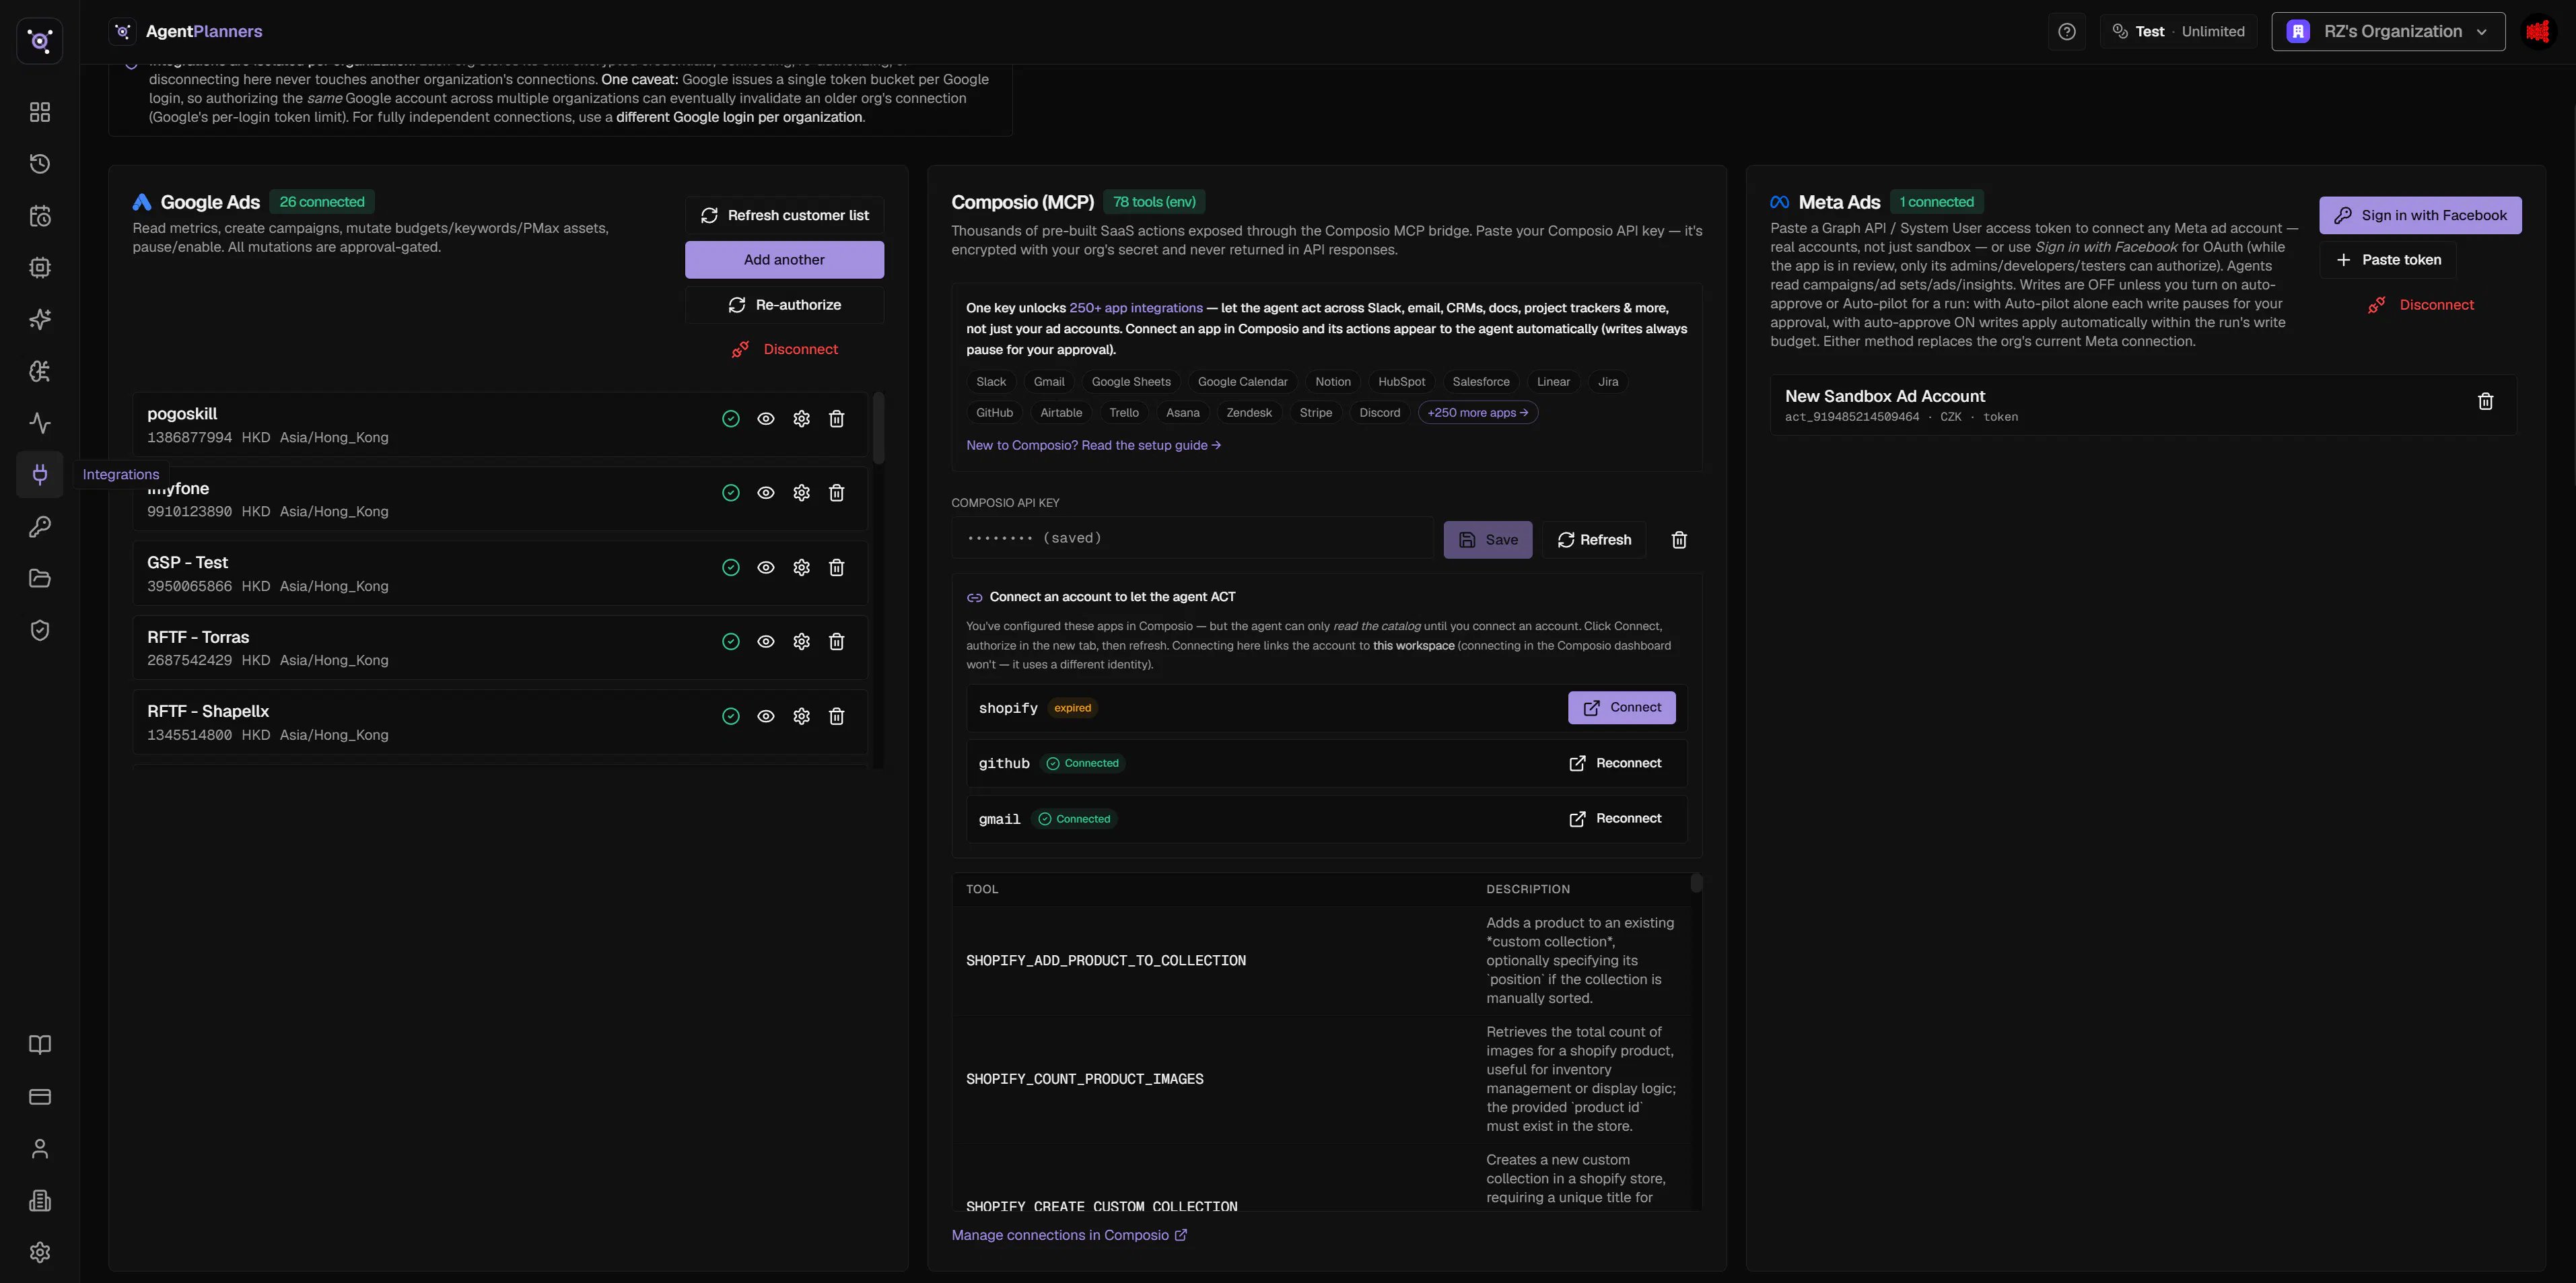This screenshot has width=2576, height=1283.
Task: Click the Slack app chip
Action: click(x=991, y=382)
